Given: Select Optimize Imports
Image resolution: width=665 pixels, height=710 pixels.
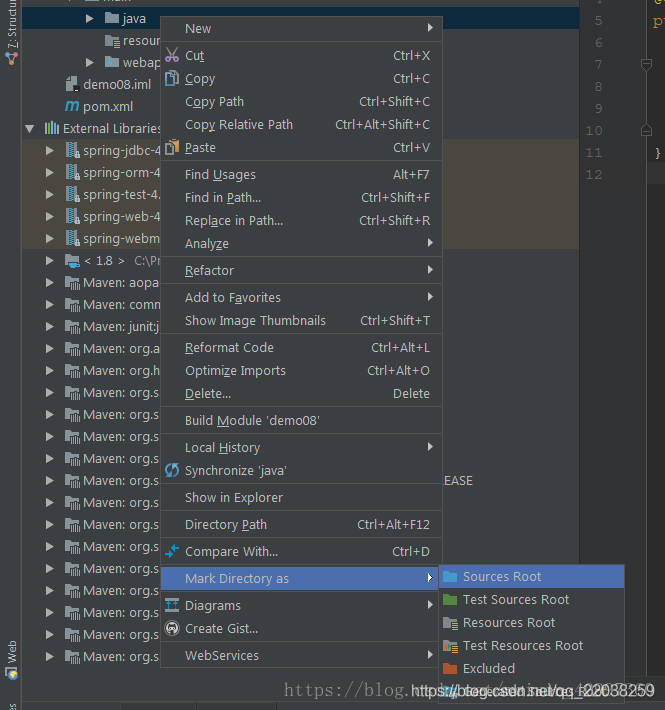Looking at the screenshot, I should click(x=301, y=370).
